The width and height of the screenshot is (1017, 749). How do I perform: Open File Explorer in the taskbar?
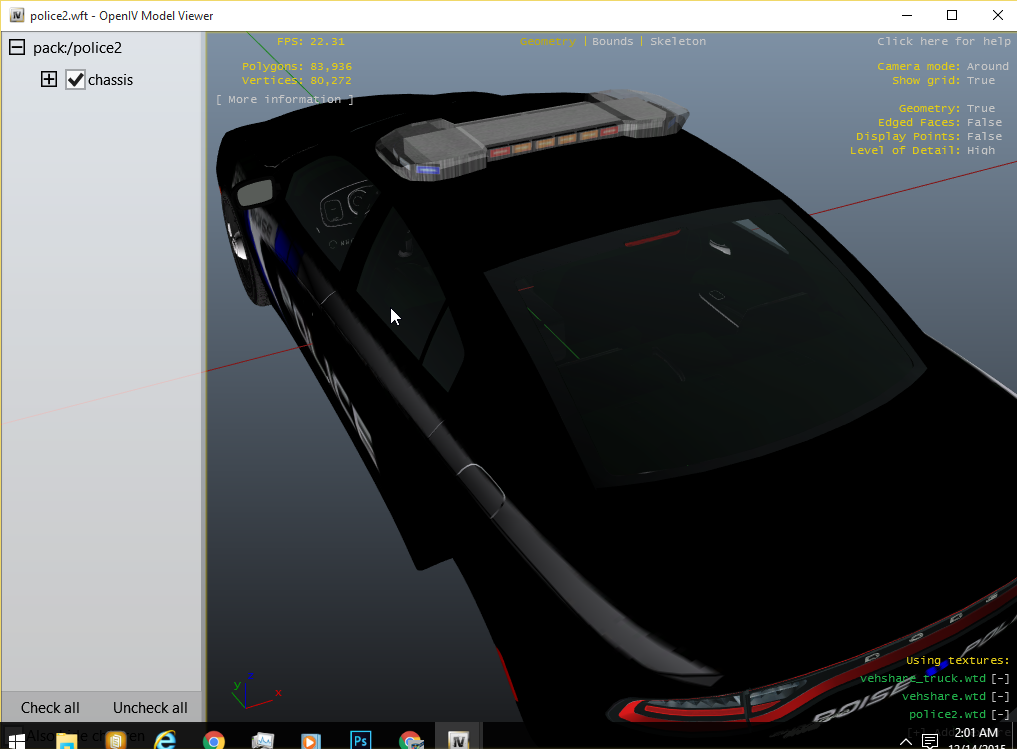[x=67, y=740]
